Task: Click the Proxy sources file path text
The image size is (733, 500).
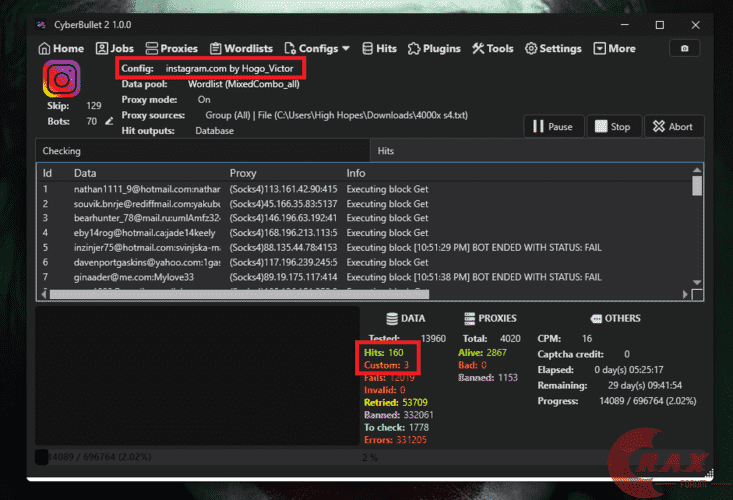Action: 362,115
